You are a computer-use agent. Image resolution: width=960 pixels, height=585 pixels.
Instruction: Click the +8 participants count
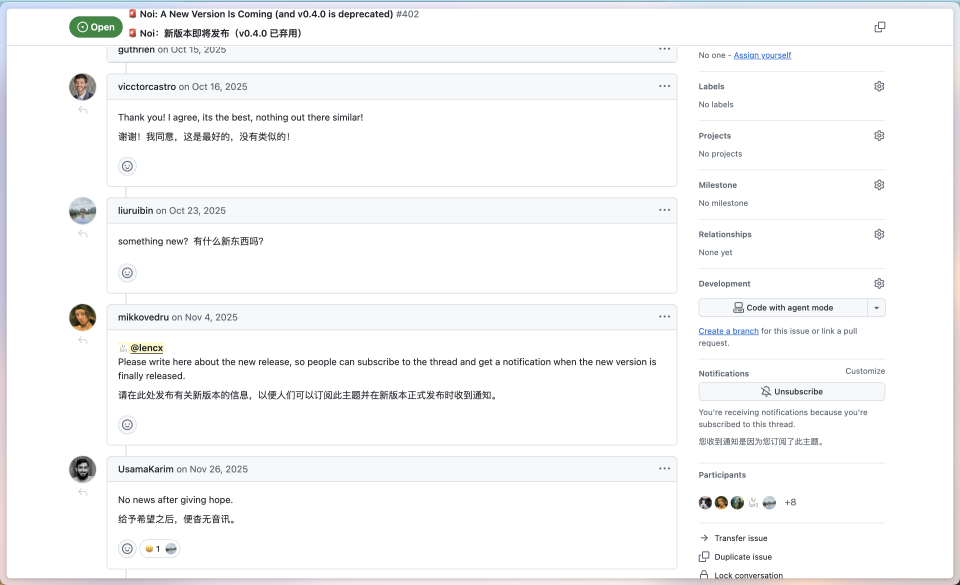(x=790, y=502)
